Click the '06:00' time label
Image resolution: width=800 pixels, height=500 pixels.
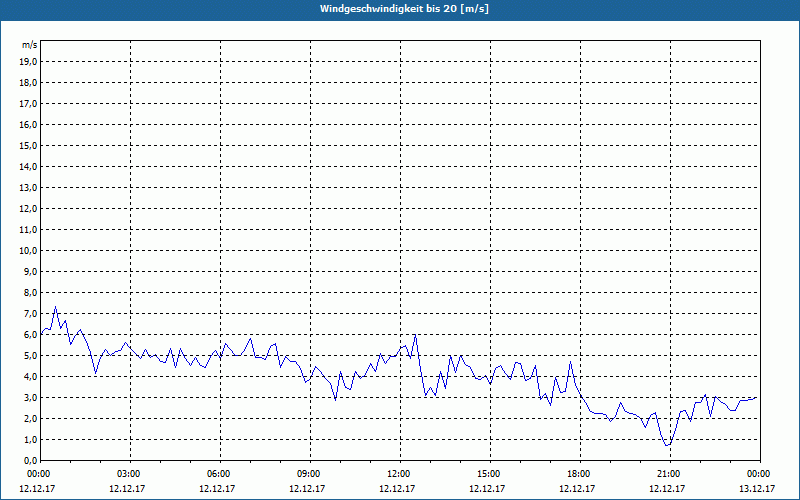pyautogui.click(x=219, y=474)
